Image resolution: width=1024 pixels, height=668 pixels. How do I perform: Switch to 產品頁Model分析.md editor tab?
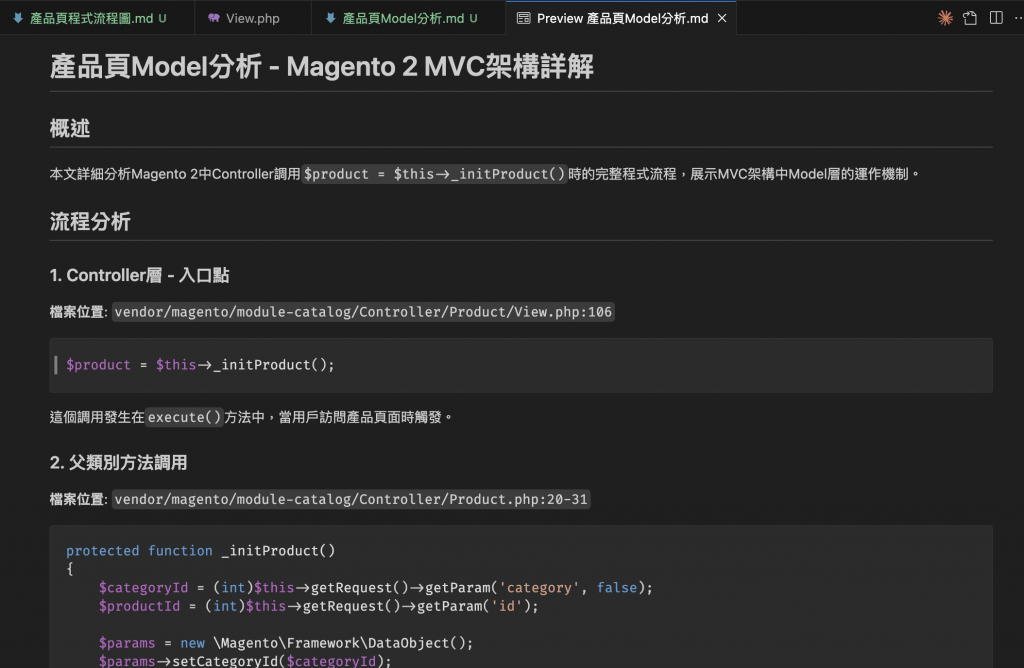(x=408, y=18)
